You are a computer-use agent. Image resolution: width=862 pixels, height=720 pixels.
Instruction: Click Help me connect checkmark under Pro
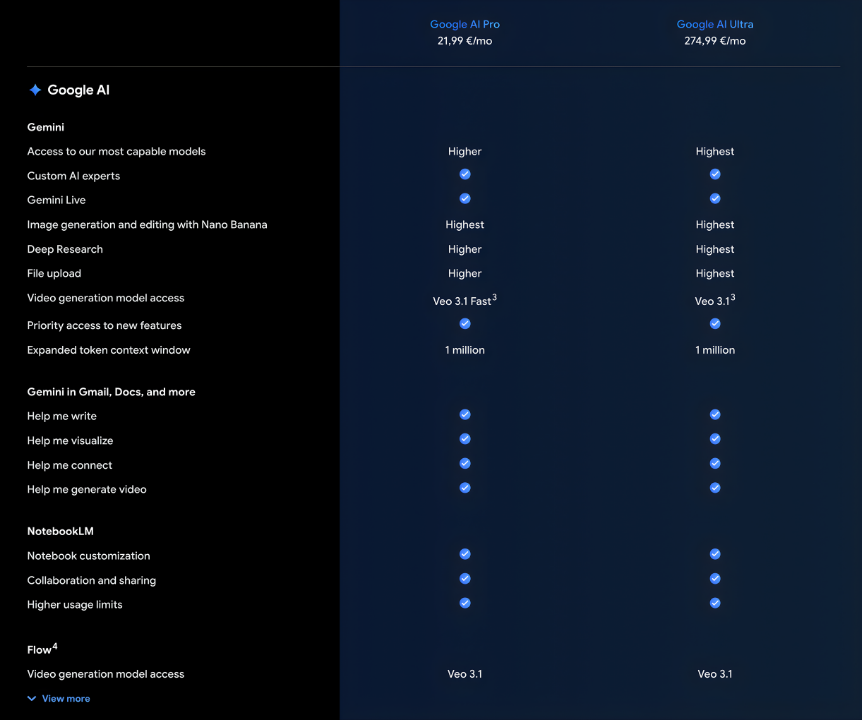[x=465, y=463]
